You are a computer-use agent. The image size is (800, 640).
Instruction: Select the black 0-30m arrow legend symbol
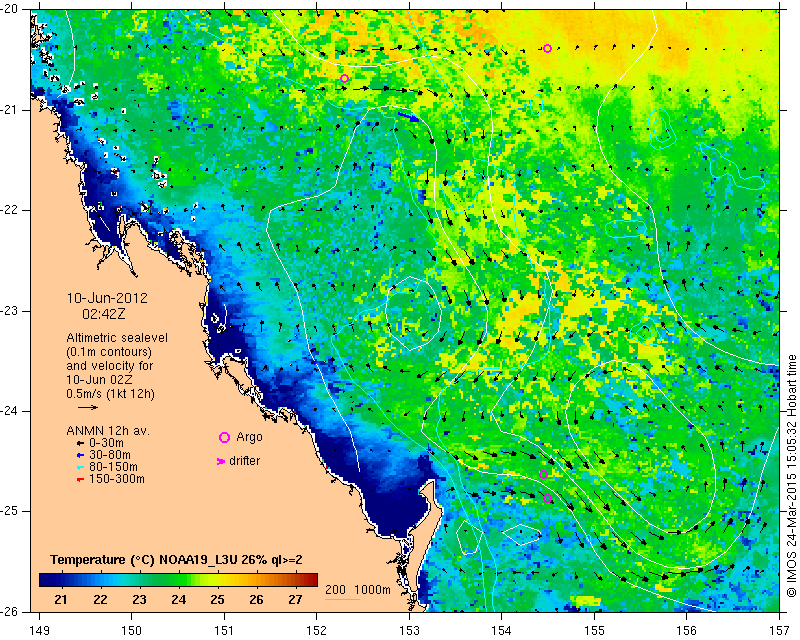[80, 444]
